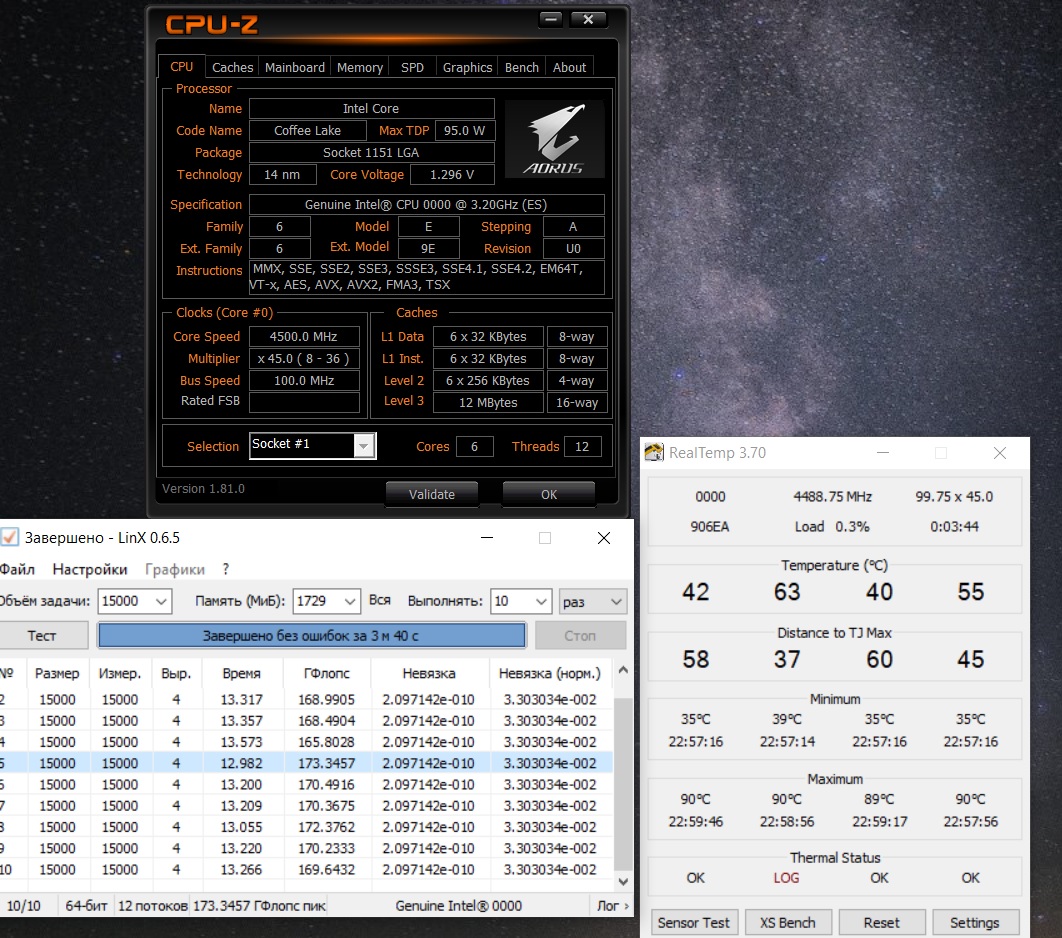Click the 12 потоков status bar entry
The height and width of the screenshot is (938, 1062).
[152, 905]
